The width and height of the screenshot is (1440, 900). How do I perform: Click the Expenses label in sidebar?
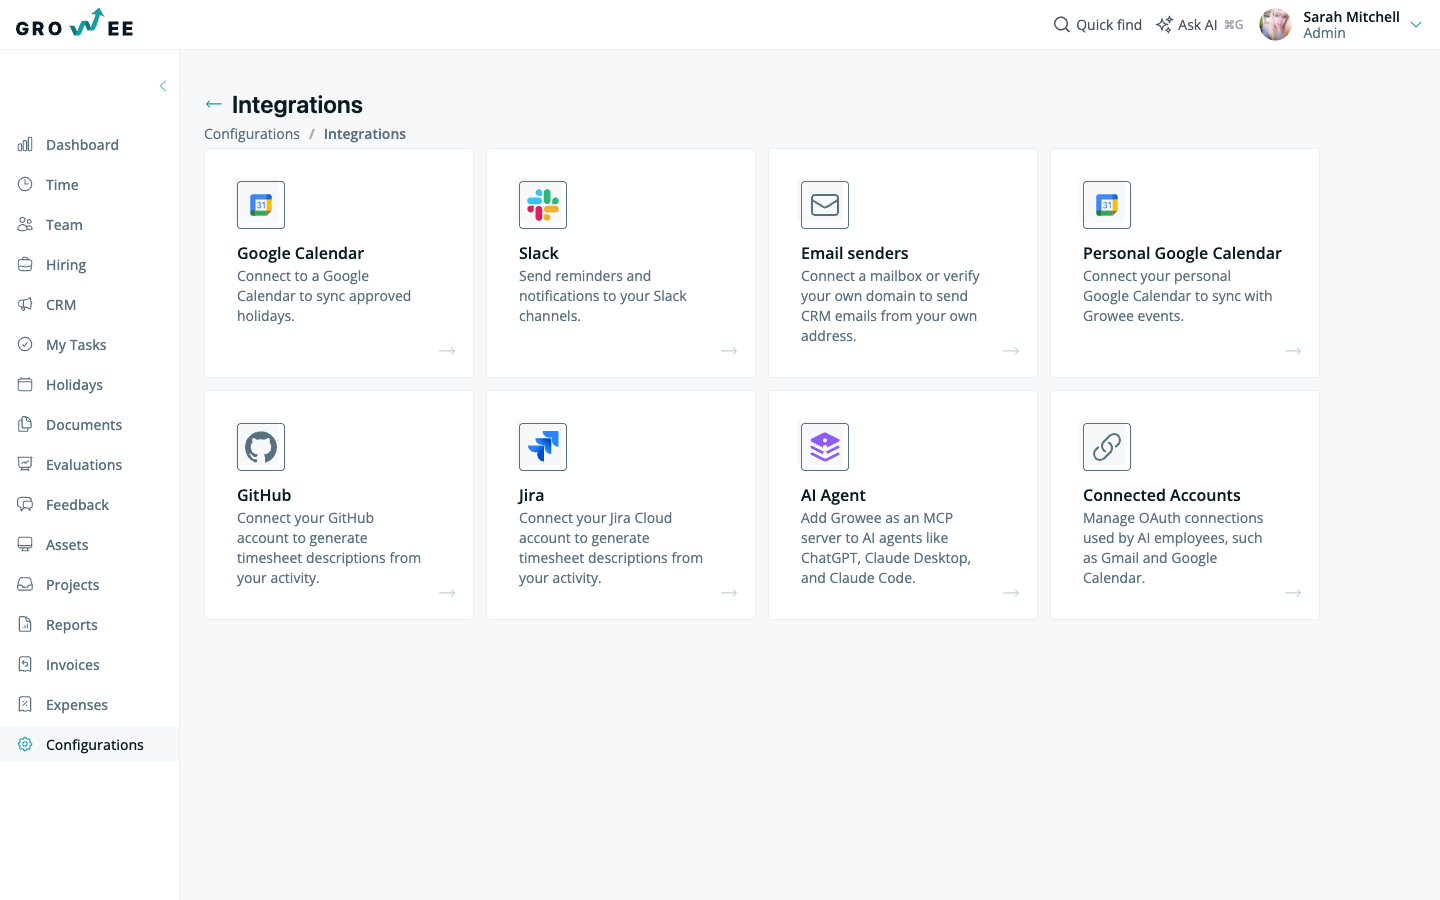coord(77,705)
